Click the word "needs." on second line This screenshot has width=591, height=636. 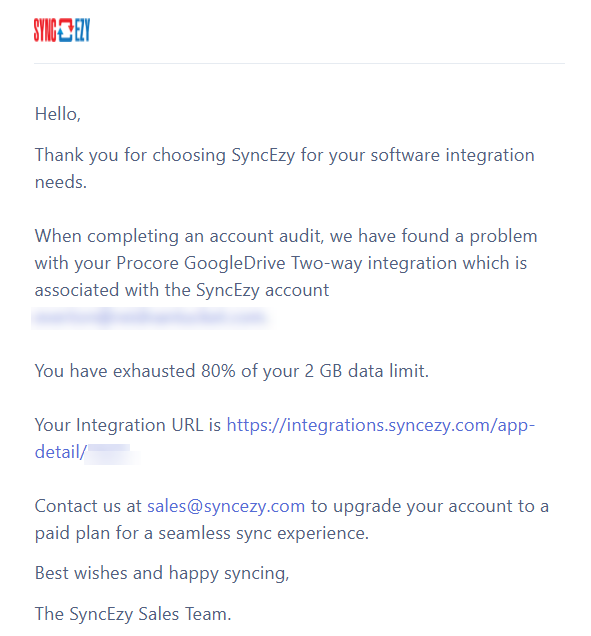[x=61, y=182]
